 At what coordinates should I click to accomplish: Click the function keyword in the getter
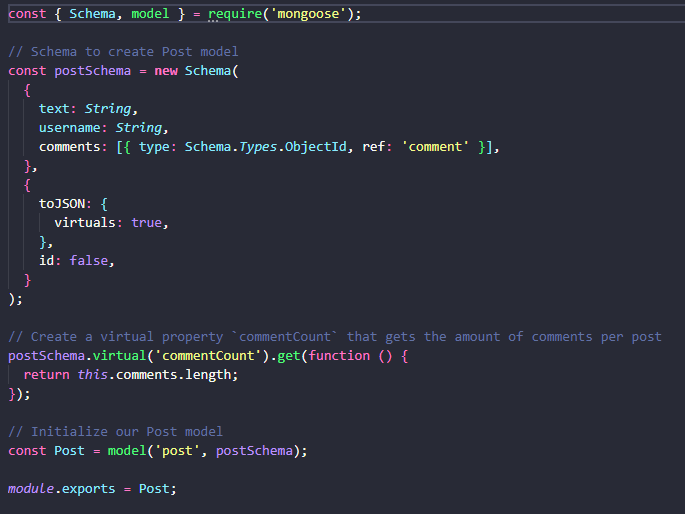coord(339,356)
